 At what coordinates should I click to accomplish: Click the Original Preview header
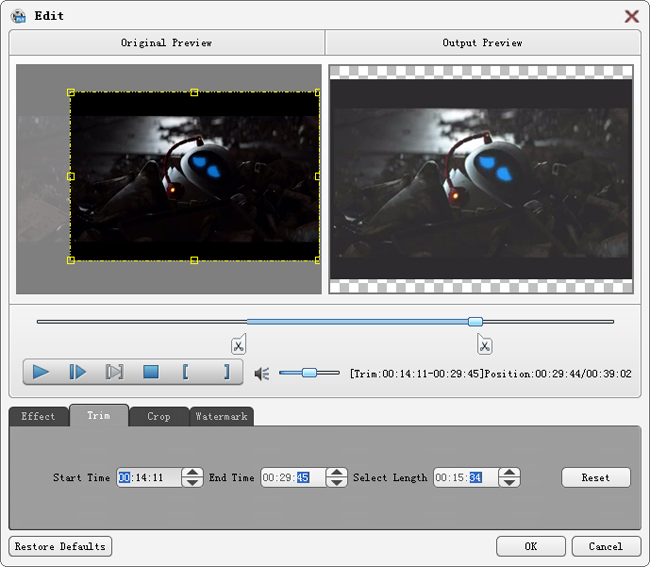(167, 43)
